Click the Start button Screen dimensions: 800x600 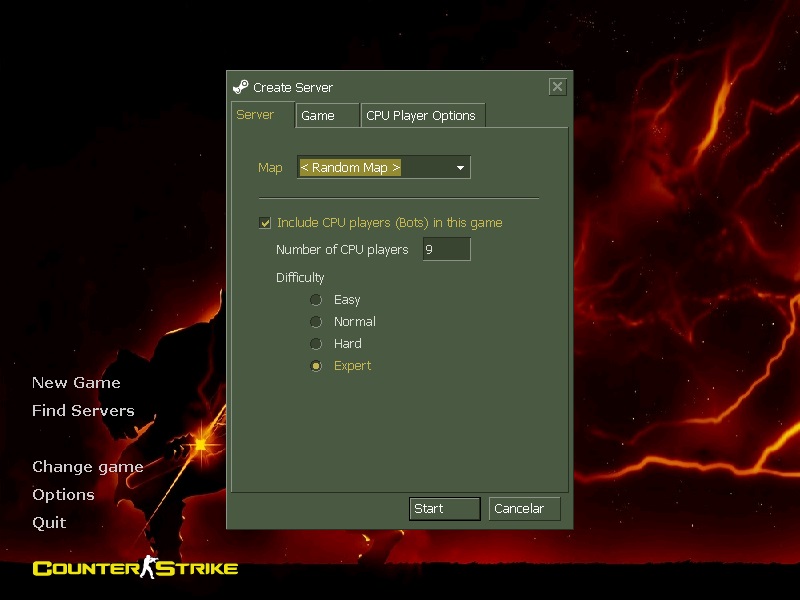tap(445, 509)
